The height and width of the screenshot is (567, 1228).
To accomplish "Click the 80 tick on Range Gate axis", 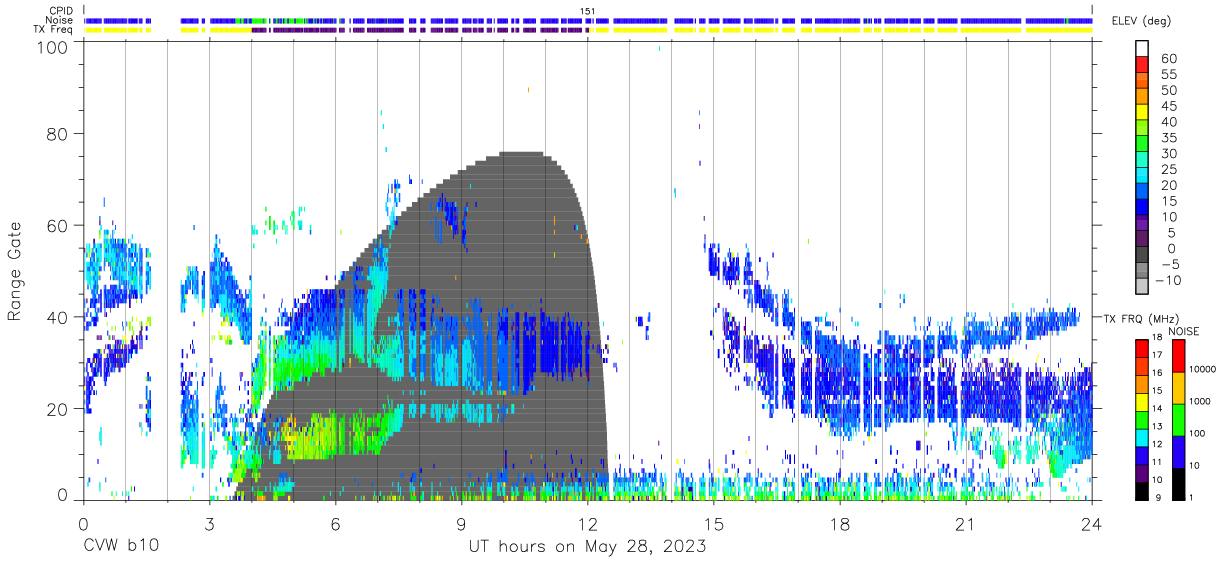I will click(56, 134).
